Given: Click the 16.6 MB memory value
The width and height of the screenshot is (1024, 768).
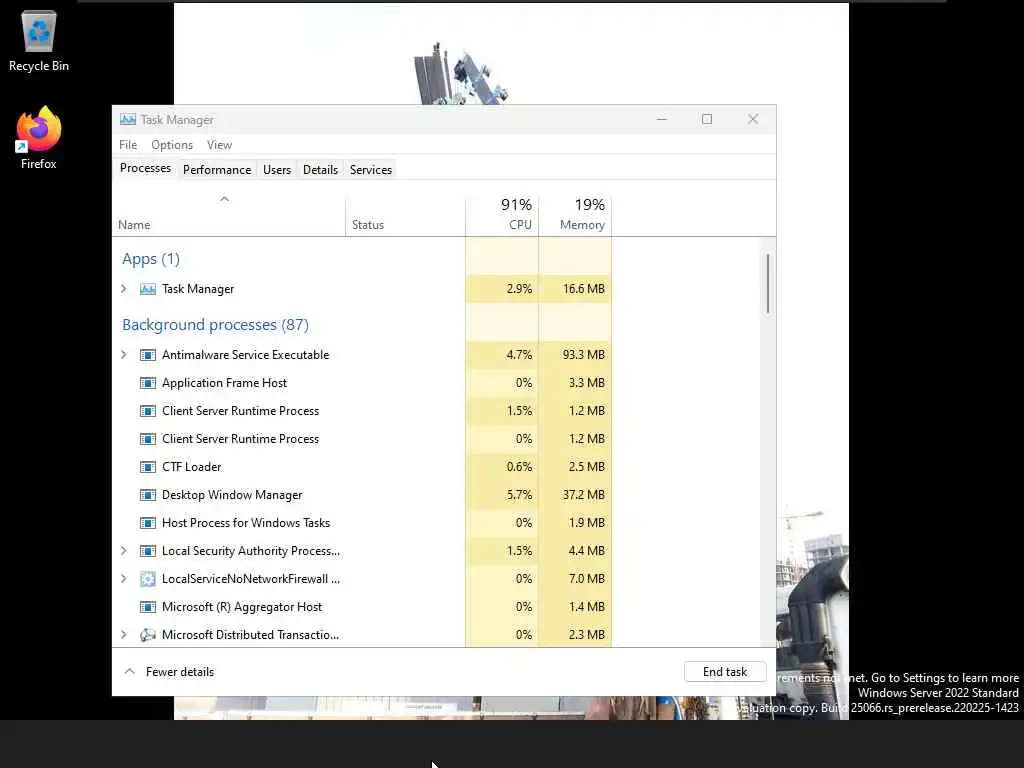Looking at the screenshot, I should point(584,289).
